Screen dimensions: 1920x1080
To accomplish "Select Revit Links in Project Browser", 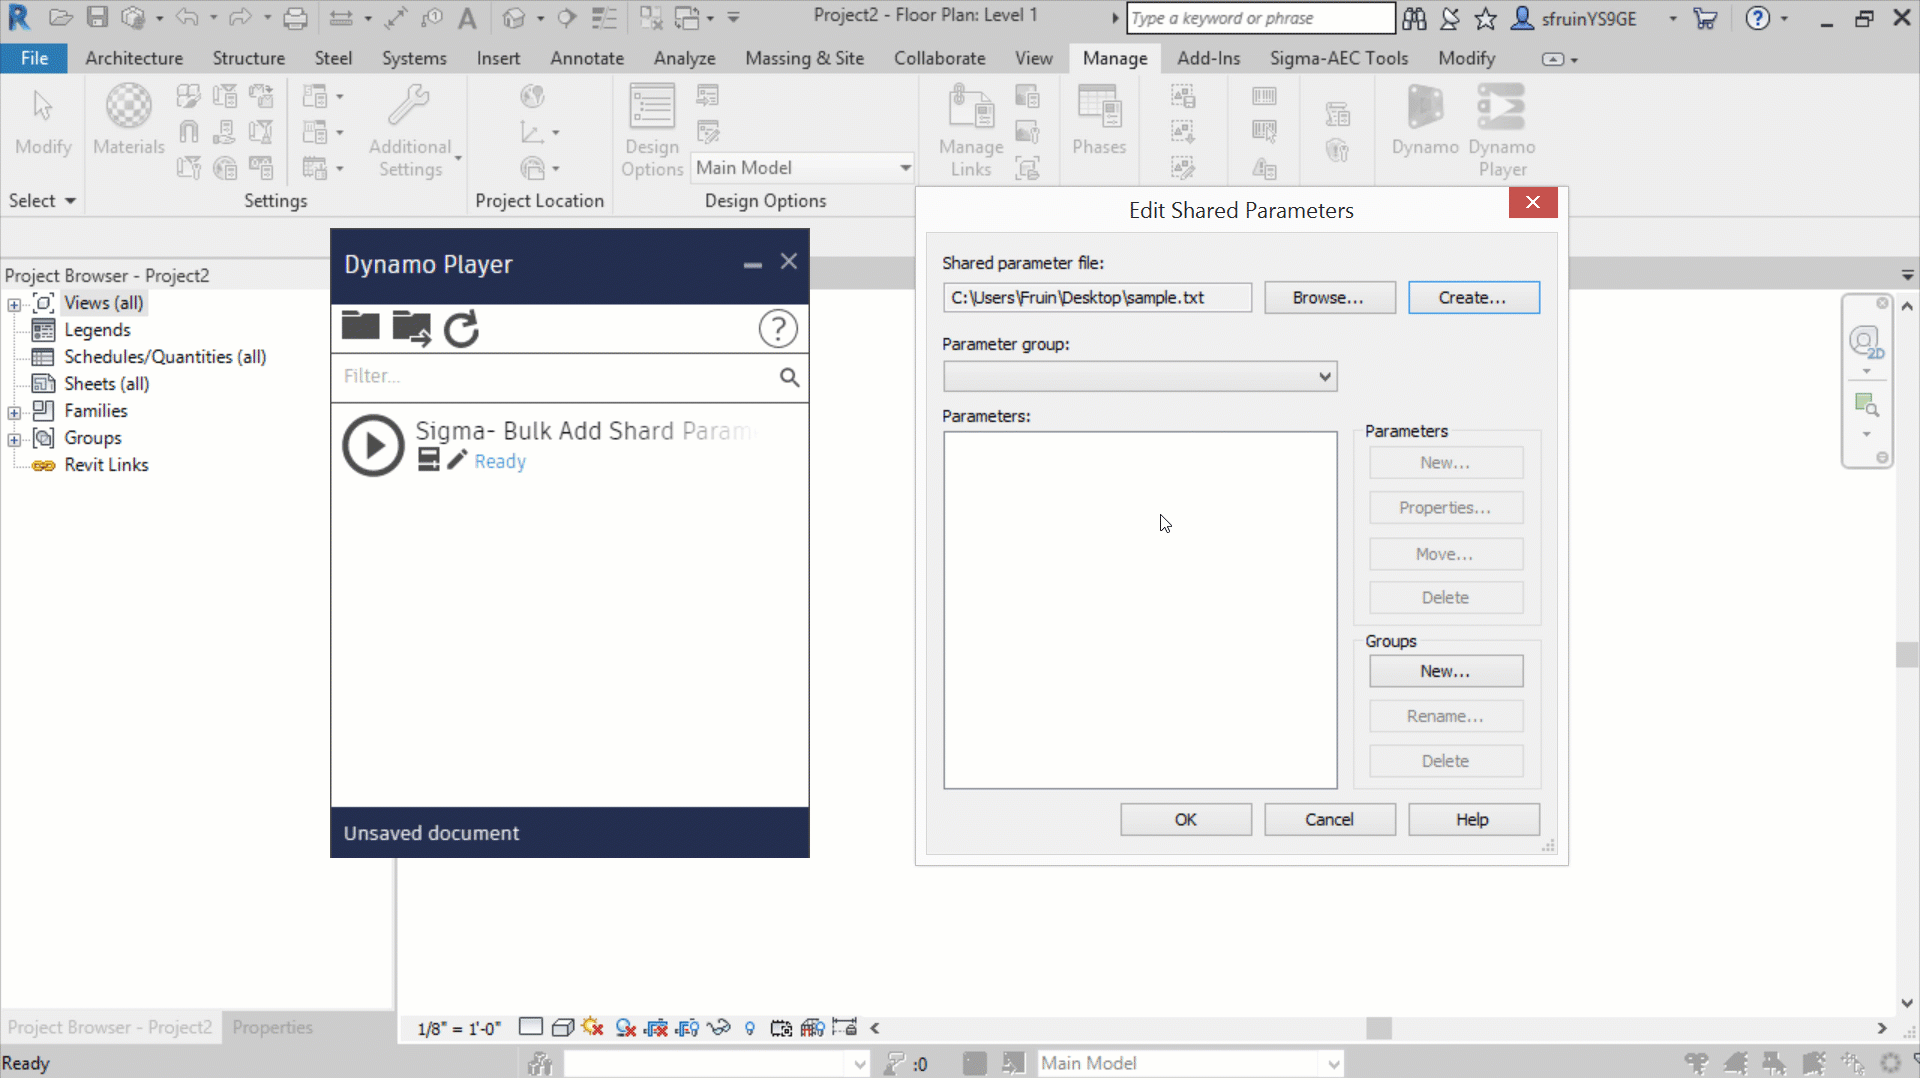I will pos(106,465).
